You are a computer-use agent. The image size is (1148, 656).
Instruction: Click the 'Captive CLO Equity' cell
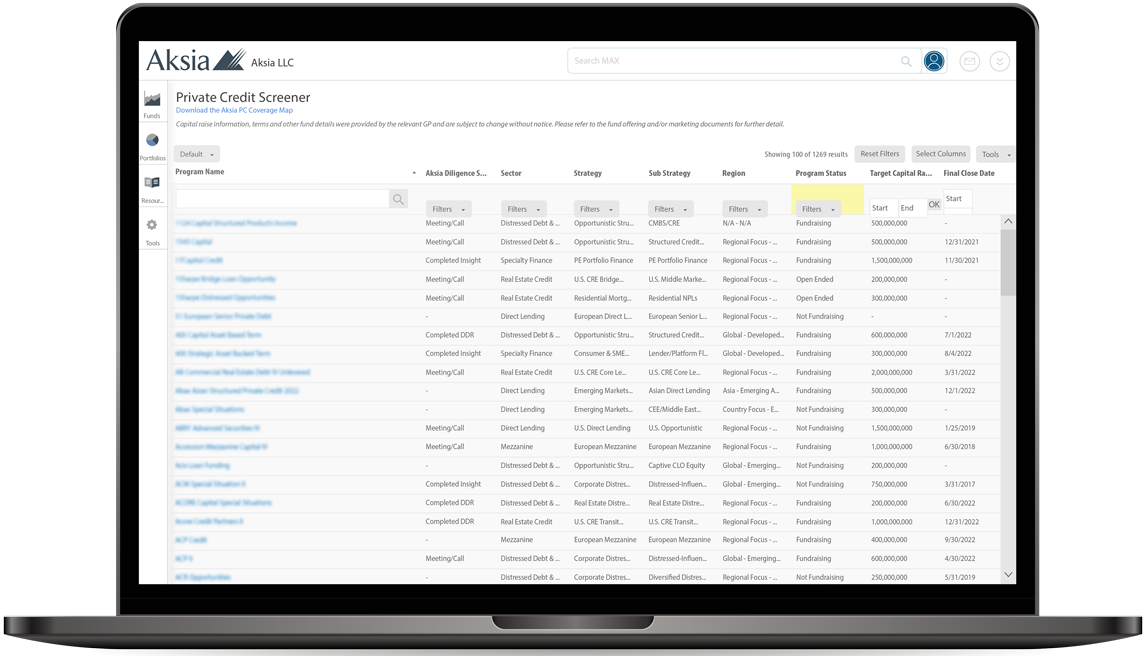[x=677, y=466]
